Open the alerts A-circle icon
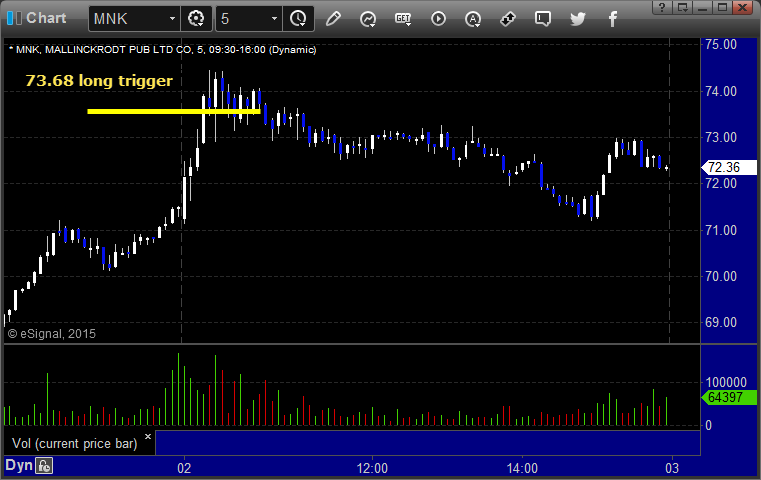This screenshot has height=480, width=761. (473, 19)
